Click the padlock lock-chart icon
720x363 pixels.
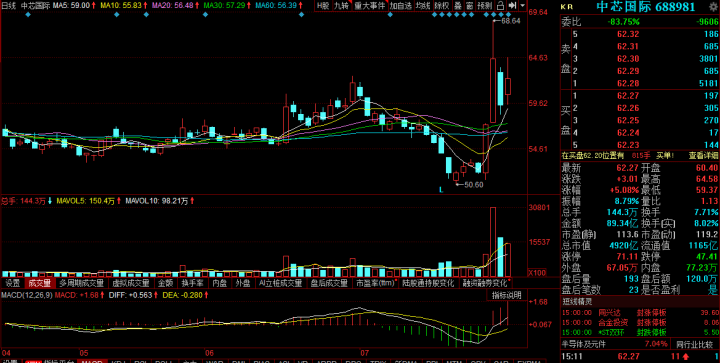point(501,6)
